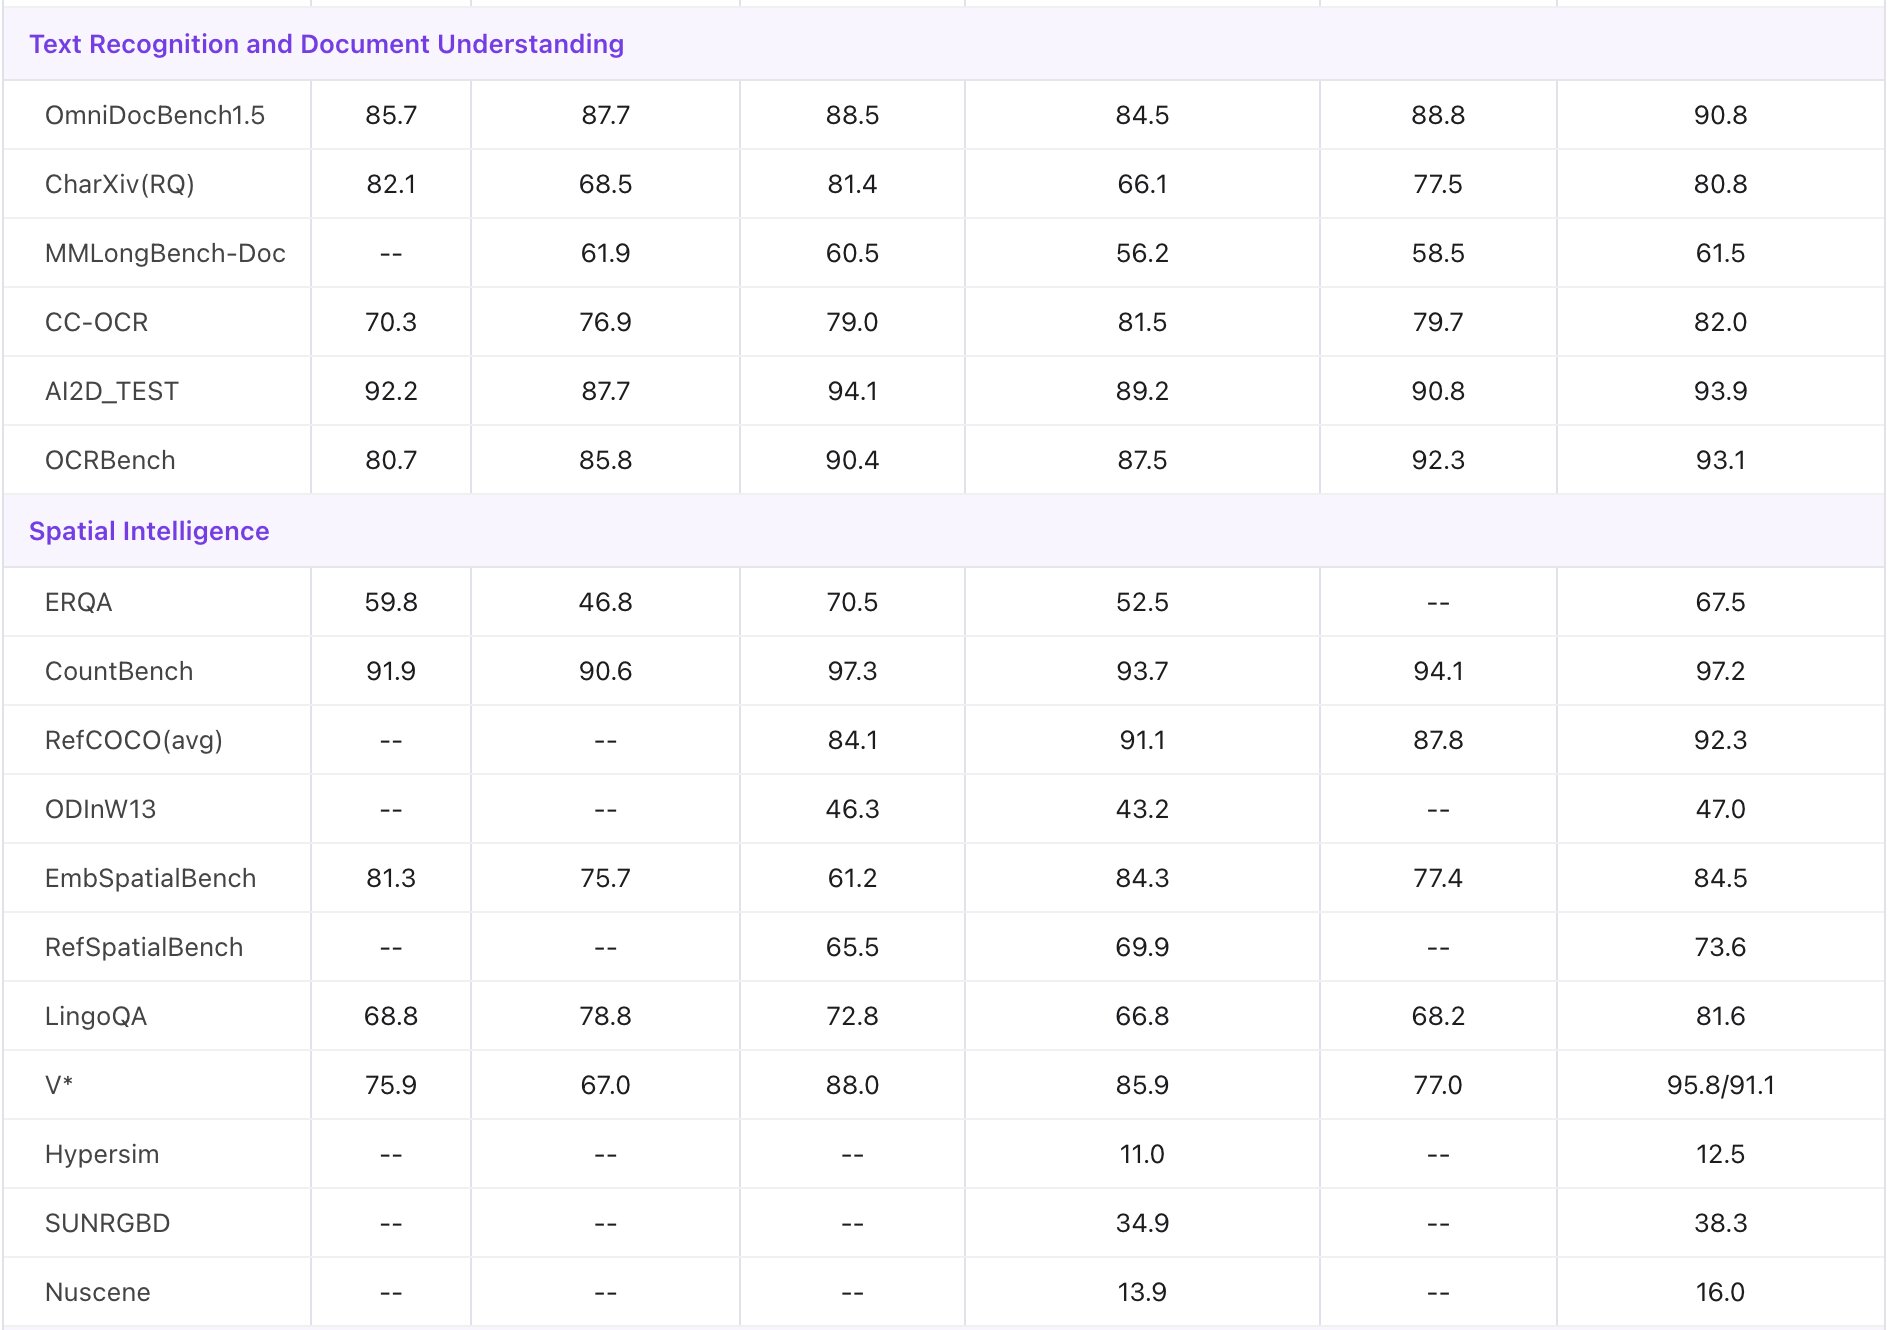Screen dimensions: 1890x1330
Task: Select the RefCOCO(avg) row label
Action: click(134, 740)
